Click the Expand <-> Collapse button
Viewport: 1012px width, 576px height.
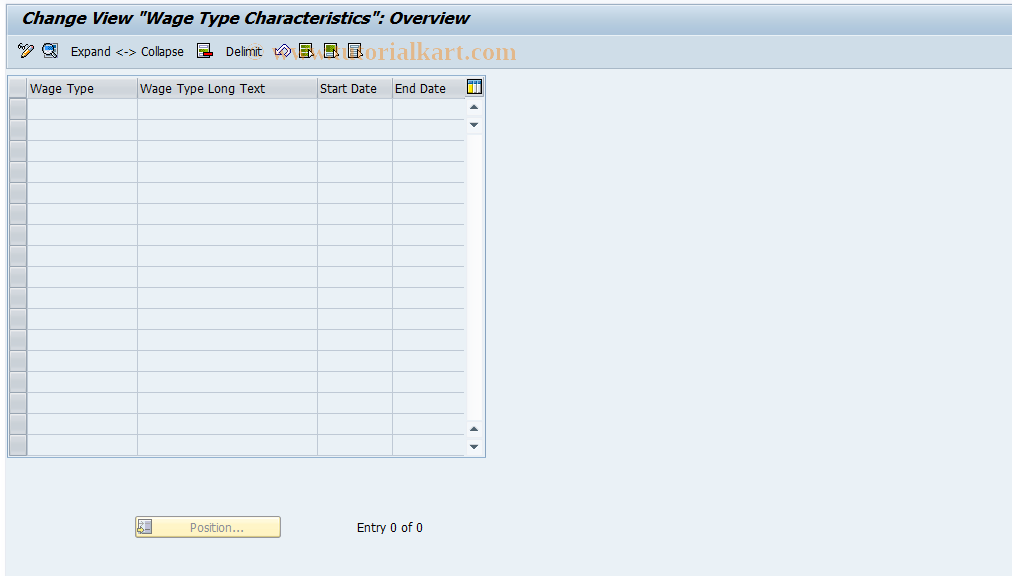click(127, 52)
